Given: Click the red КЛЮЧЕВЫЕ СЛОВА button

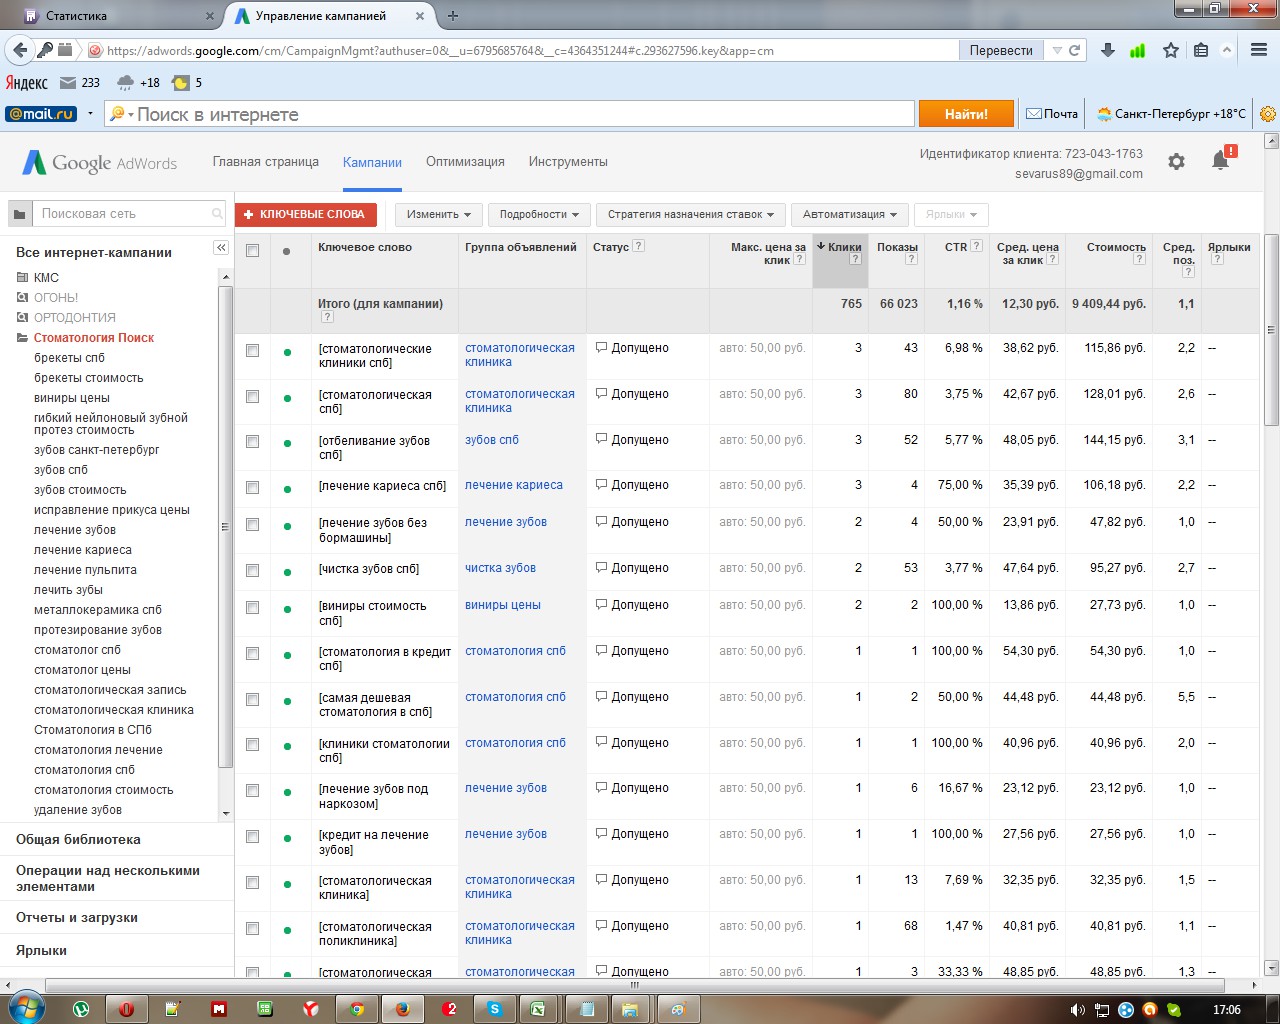Looking at the screenshot, I should pyautogui.click(x=306, y=214).
